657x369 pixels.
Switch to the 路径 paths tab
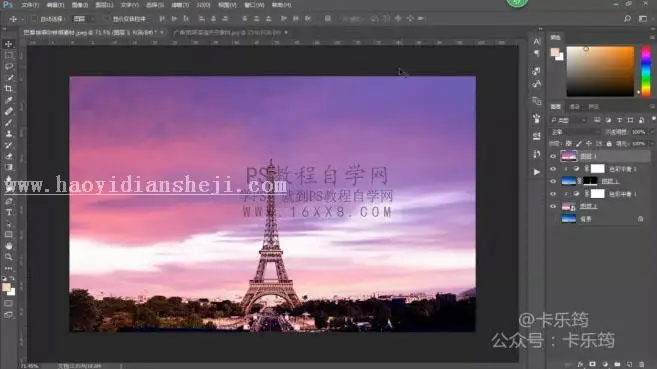coord(593,107)
